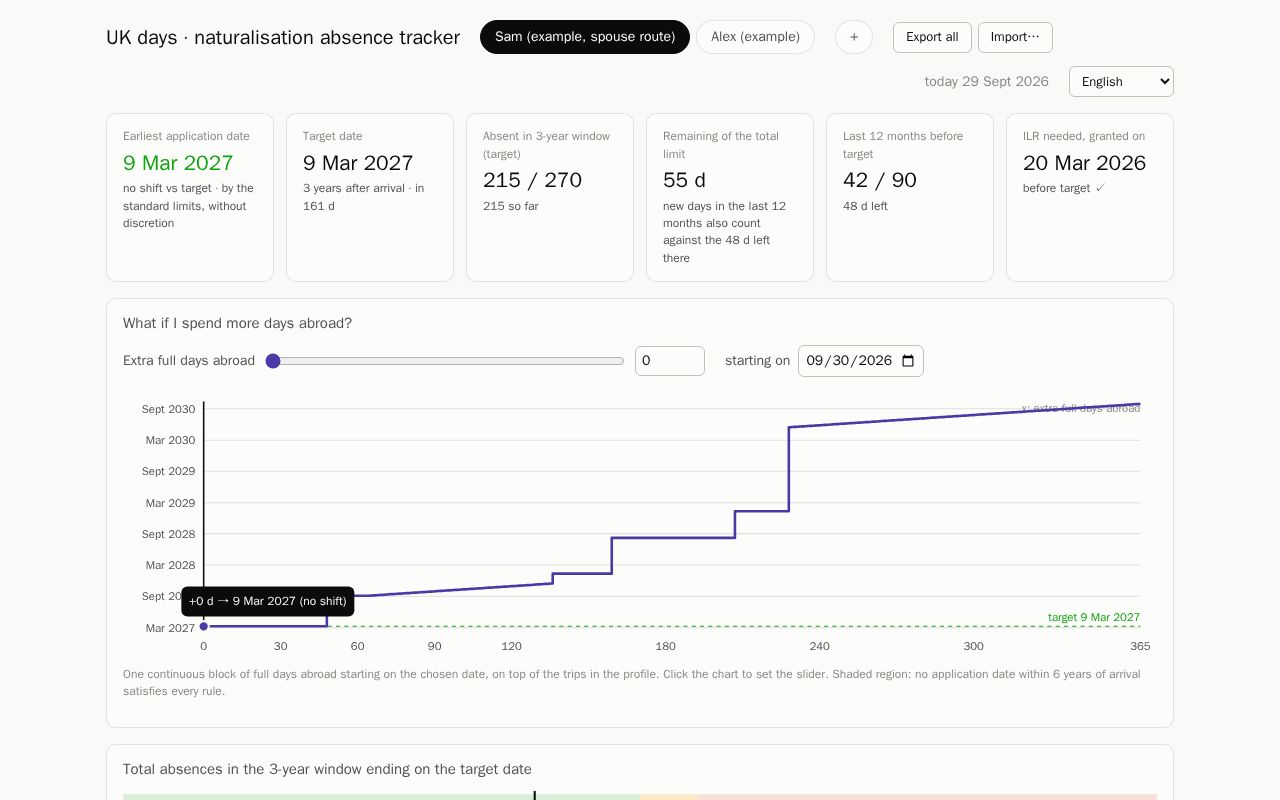The height and width of the screenshot is (800, 1280).
Task: Click the "What if I spend more days abroad?" heading
Action: coord(237,323)
